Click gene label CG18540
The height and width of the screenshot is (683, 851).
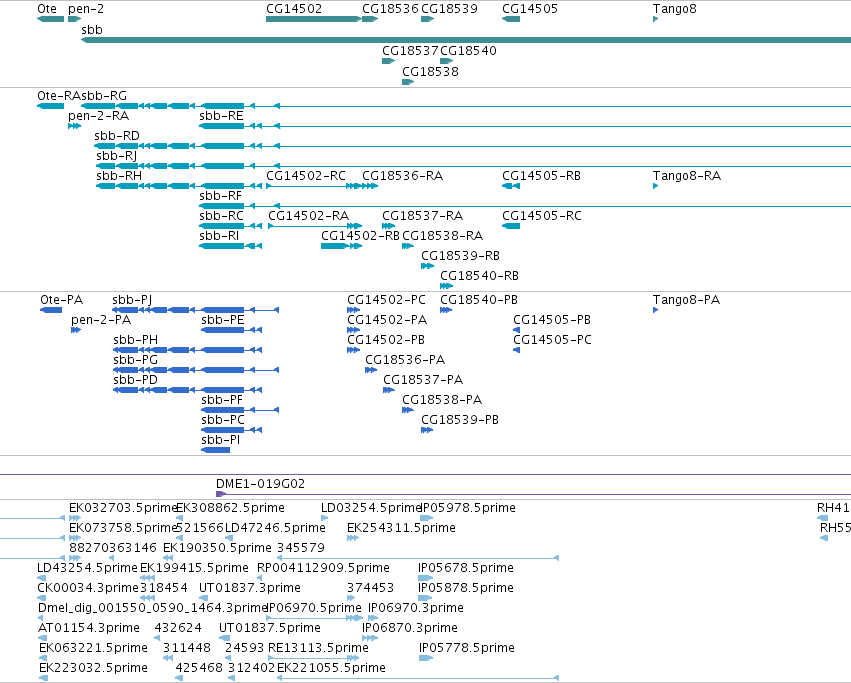[x=468, y=50]
